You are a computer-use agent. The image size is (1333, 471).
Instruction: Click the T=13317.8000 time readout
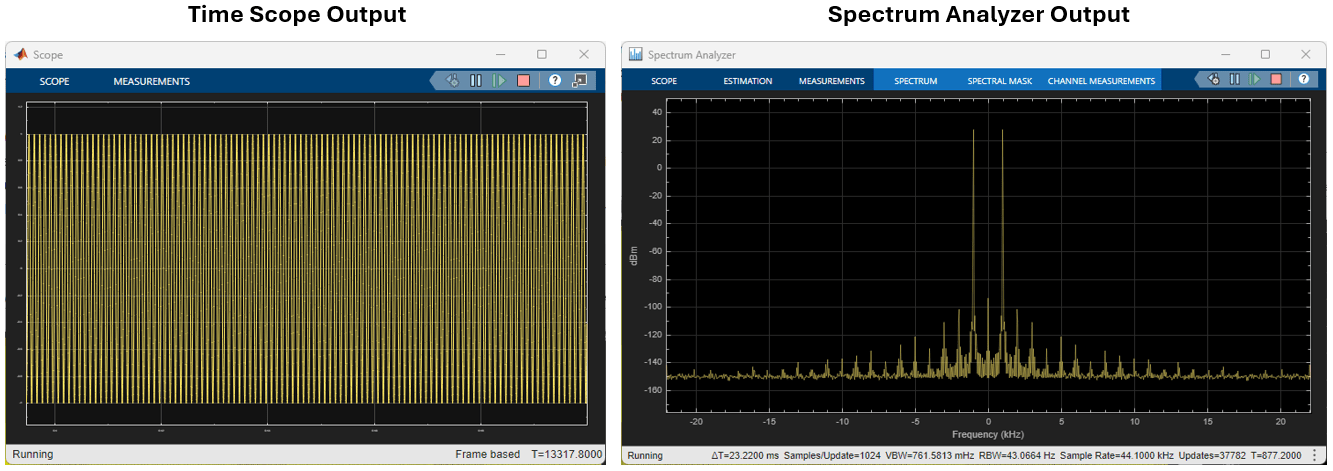[x=566, y=454]
